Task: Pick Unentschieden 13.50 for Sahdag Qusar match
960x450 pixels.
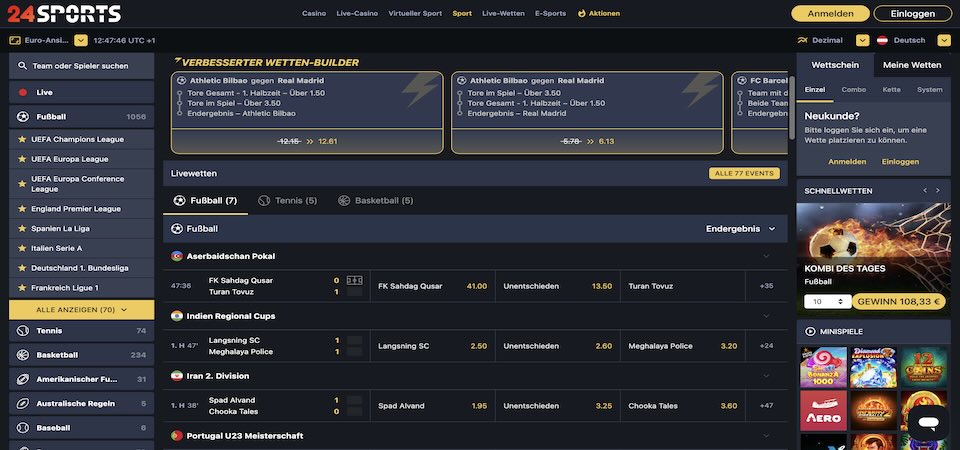Action: pyautogui.click(x=557, y=286)
